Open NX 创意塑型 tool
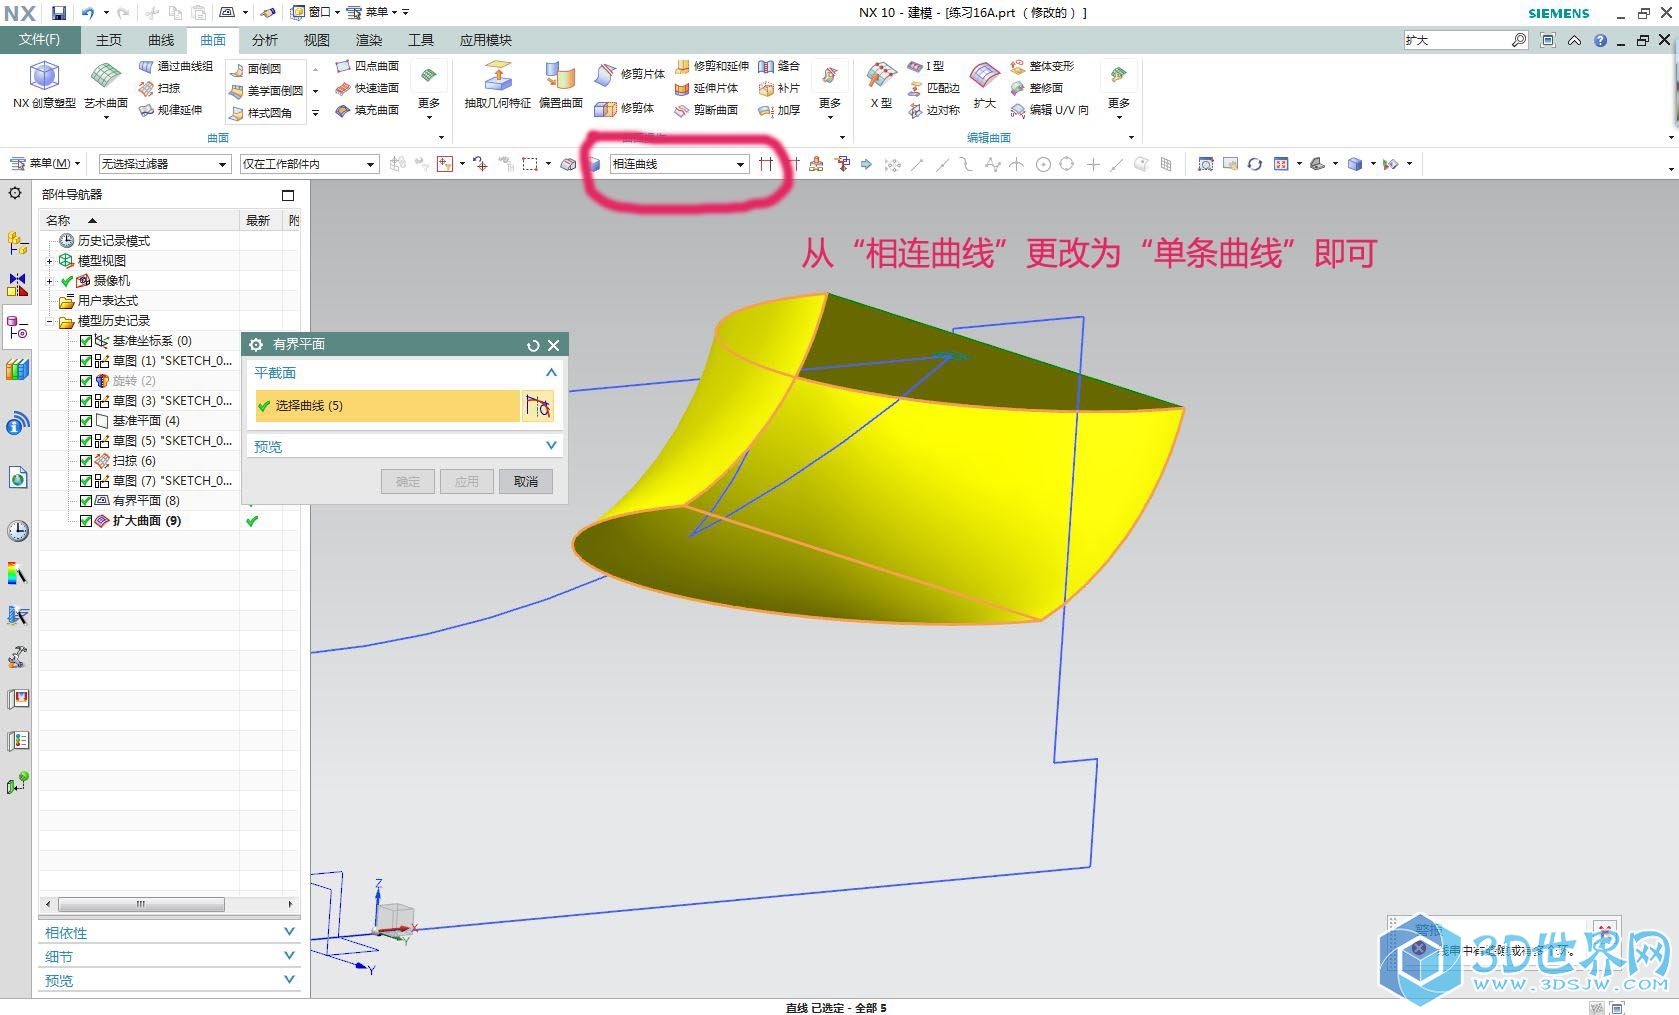Viewport: 1679px width, 1015px height. [x=44, y=85]
